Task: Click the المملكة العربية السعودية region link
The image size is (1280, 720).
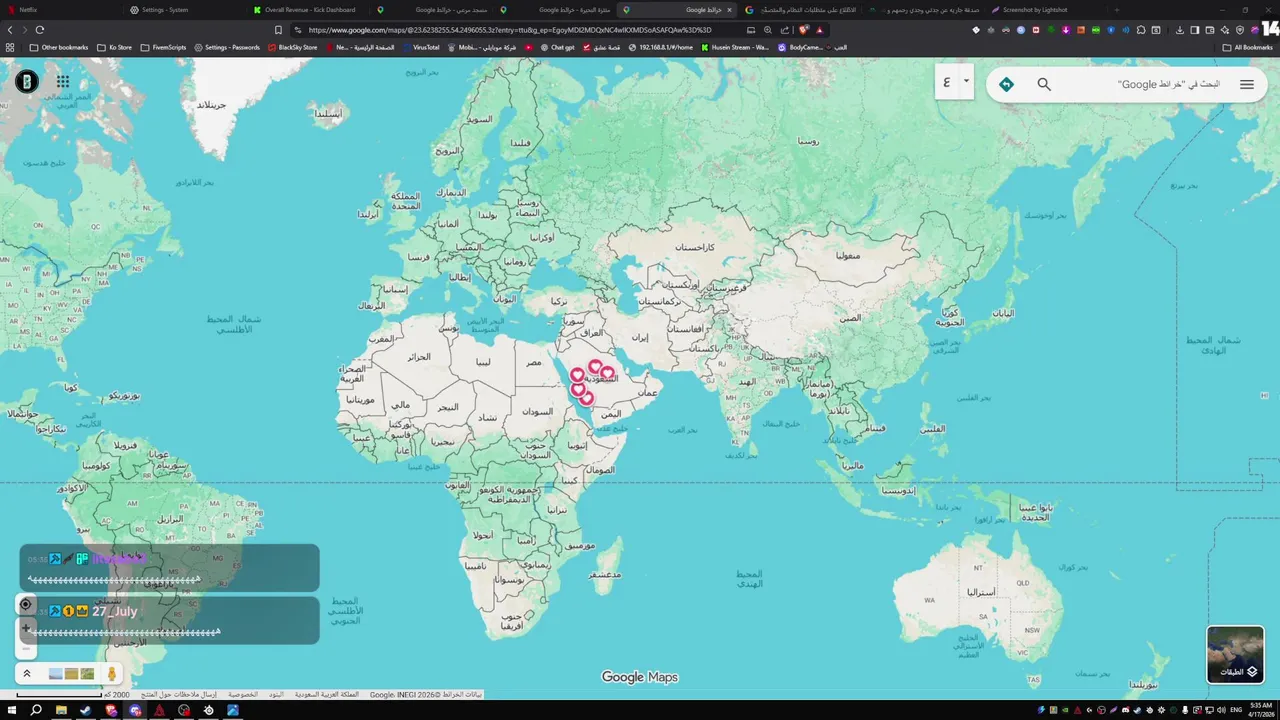Action: click(x=326, y=694)
